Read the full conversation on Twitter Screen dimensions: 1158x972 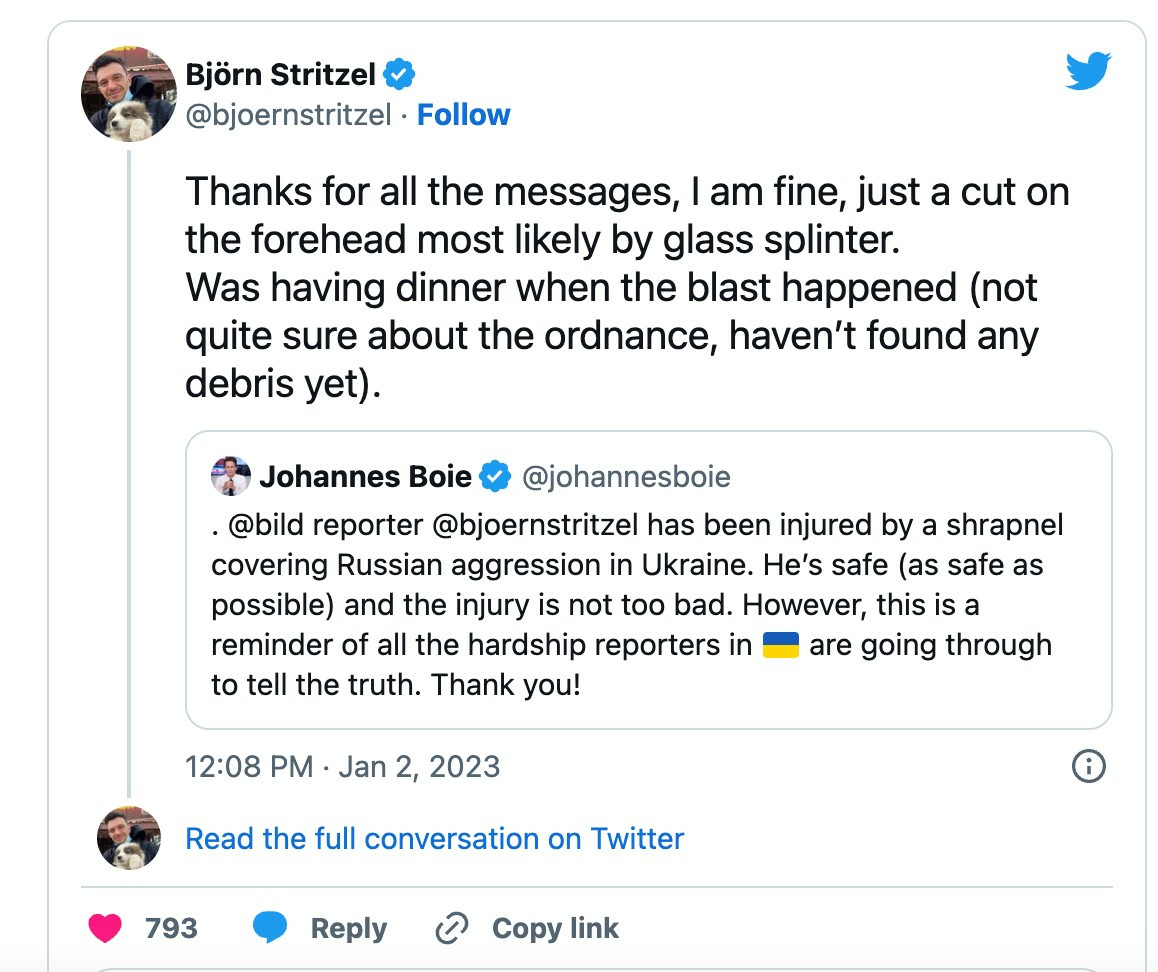click(x=434, y=839)
